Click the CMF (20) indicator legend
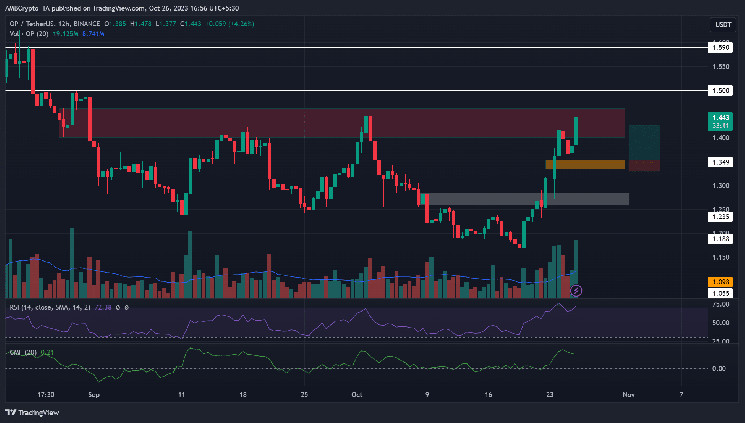The image size is (745, 423). point(24,353)
